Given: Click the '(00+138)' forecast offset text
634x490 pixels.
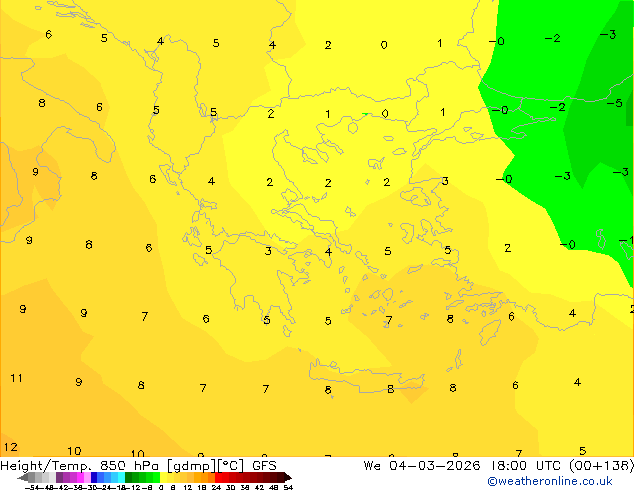Looking at the screenshot, I should pyautogui.click(x=601, y=466).
